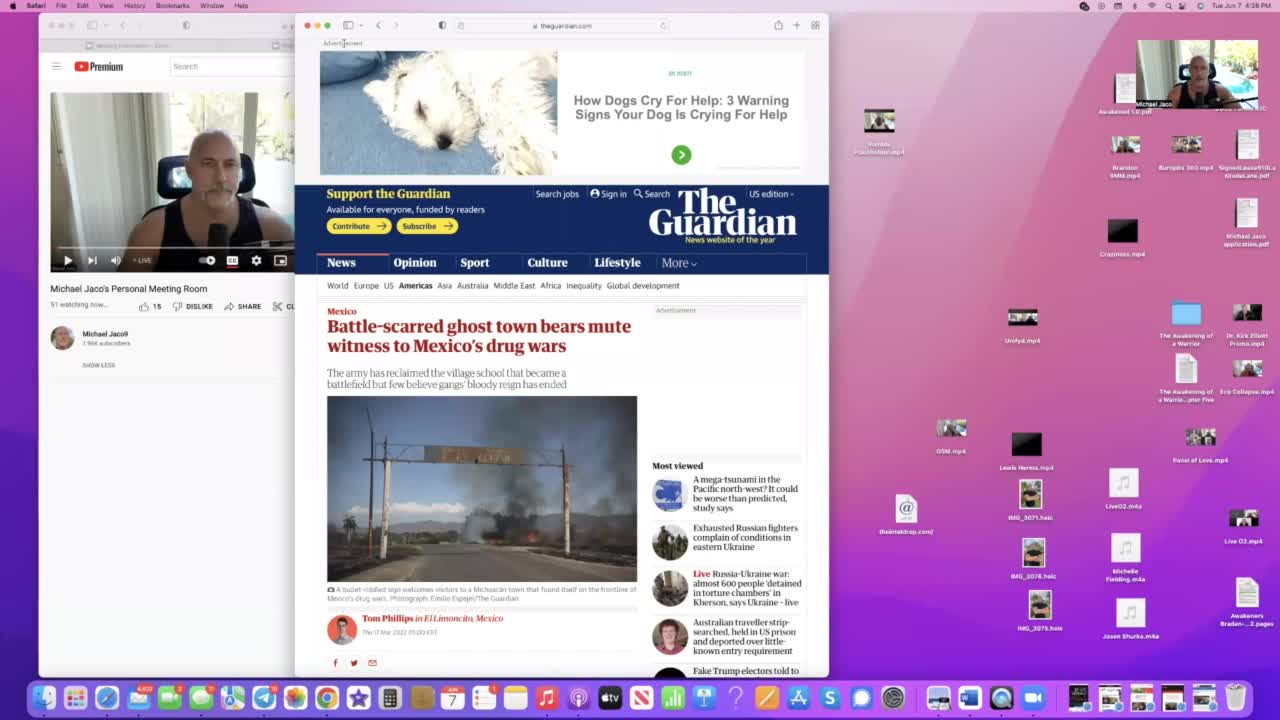Show Safari tab overview in Guardian window
Image resolution: width=1280 pixels, height=720 pixels.
click(x=816, y=25)
